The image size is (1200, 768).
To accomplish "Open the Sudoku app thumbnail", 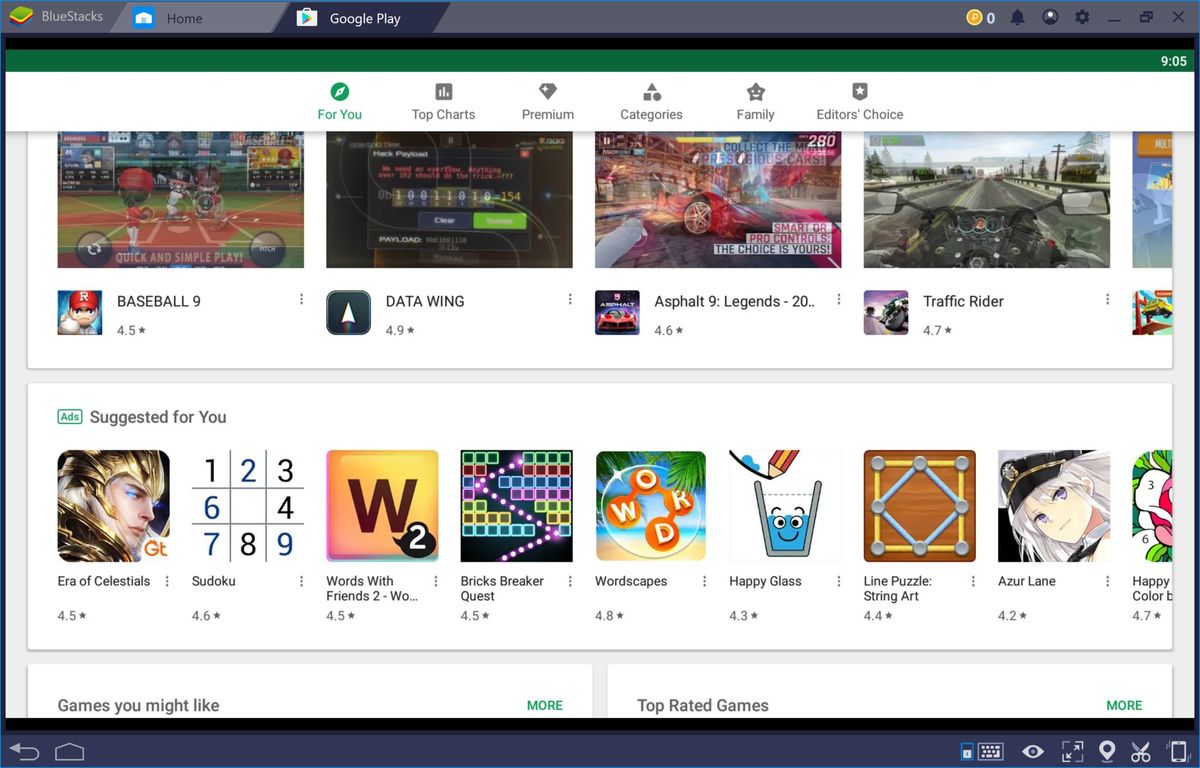I will click(x=247, y=505).
